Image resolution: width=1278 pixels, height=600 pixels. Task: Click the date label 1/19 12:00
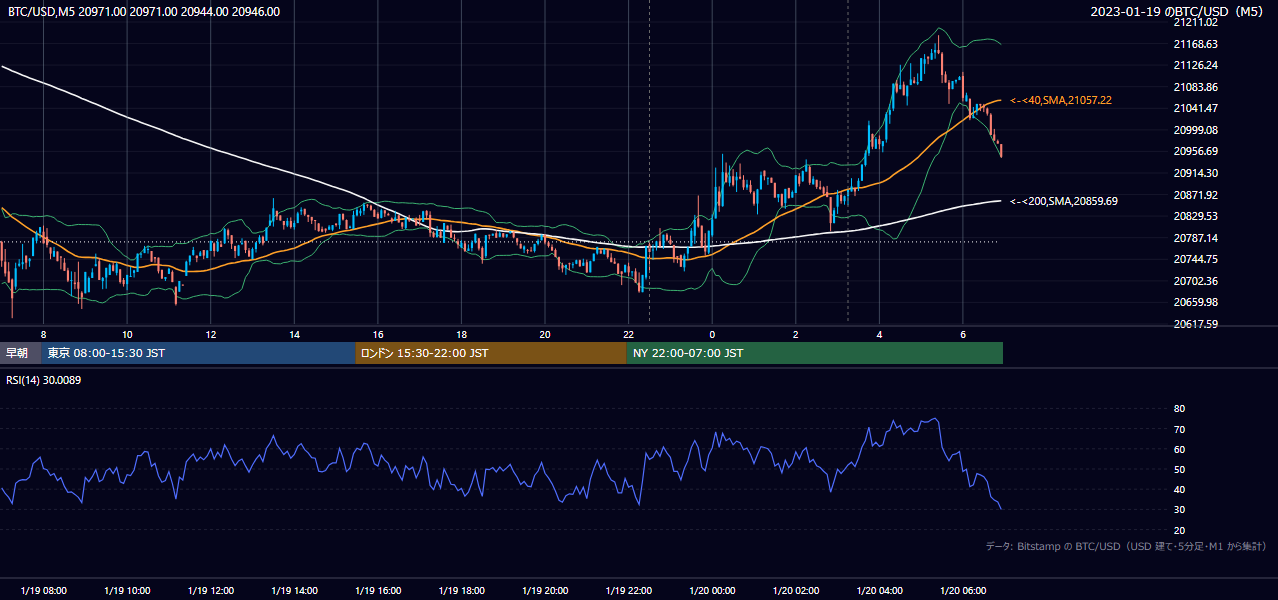coord(211,590)
